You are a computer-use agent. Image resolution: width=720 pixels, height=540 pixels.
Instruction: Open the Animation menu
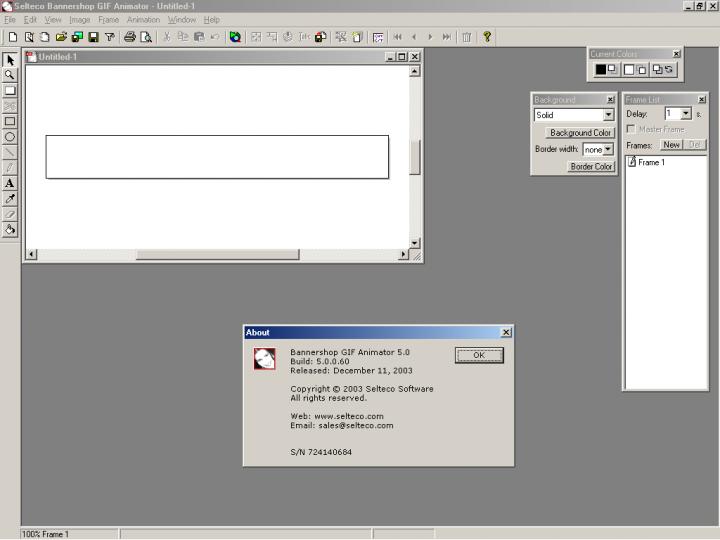(x=143, y=20)
